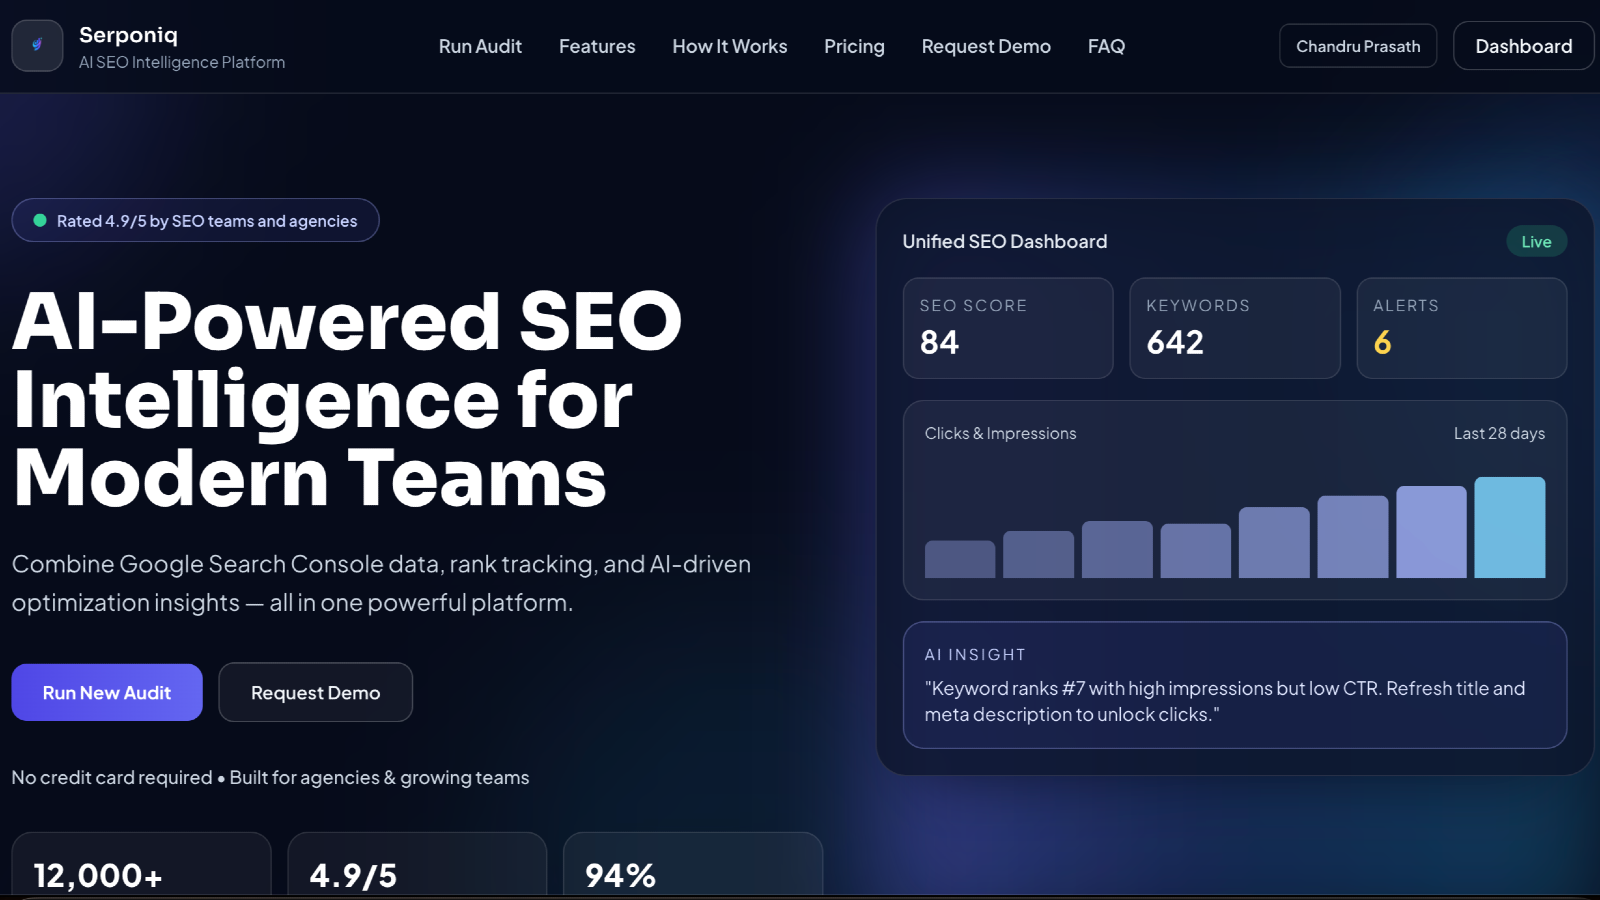Go to the Features menu item
The width and height of the screenshot is (1600, 900).
tap(597, 47)
